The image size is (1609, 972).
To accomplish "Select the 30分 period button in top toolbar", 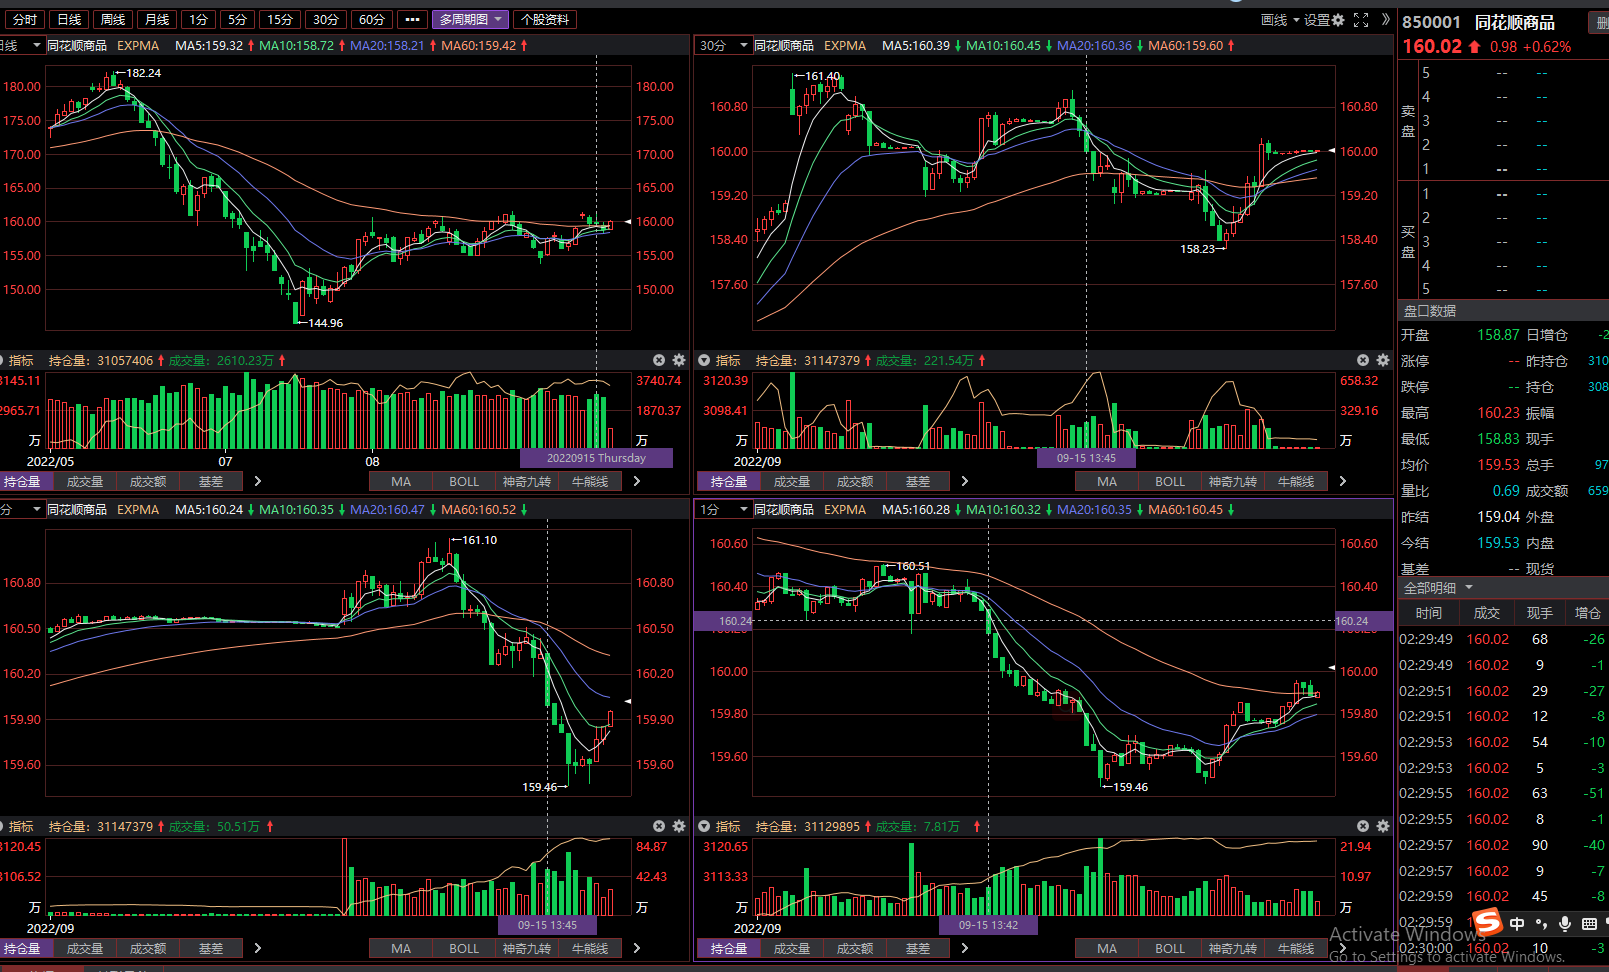I will [x=326, y=20].
